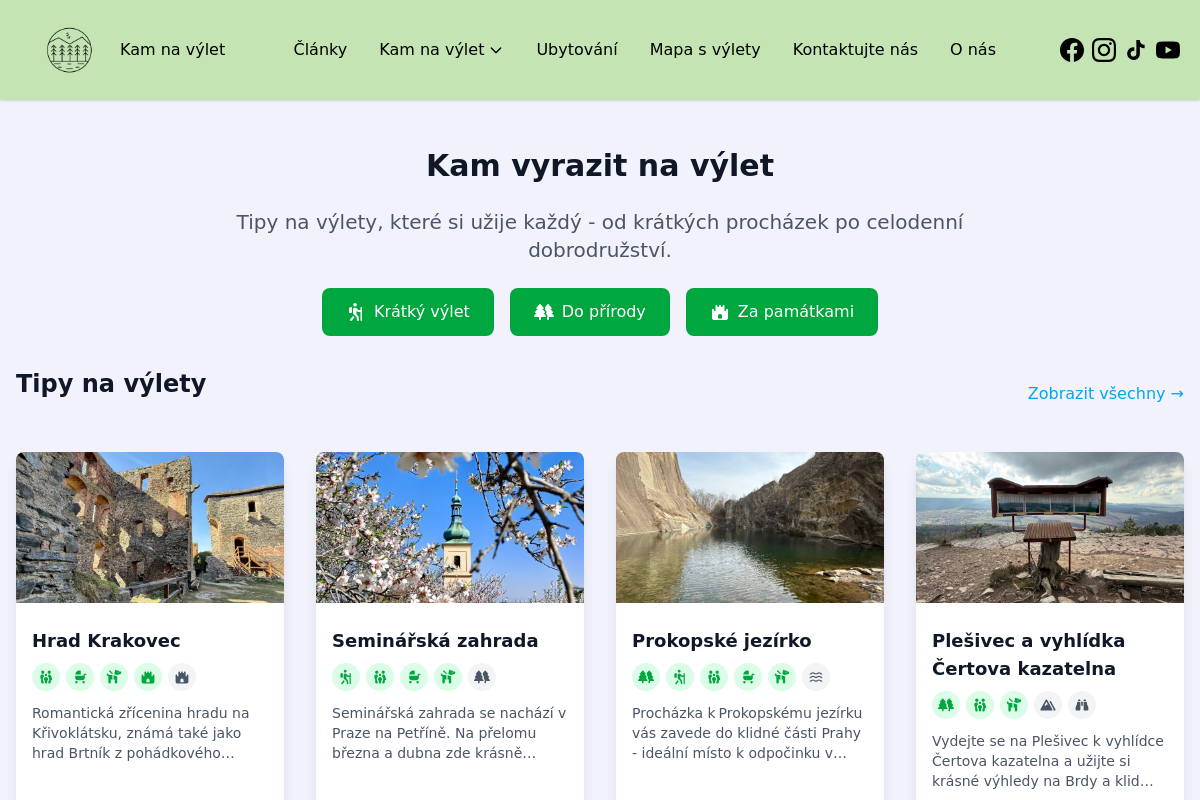Select the stroller icon on Seminářská zahrada card
The image size is (1200, 800).
[x=414, y=677]
